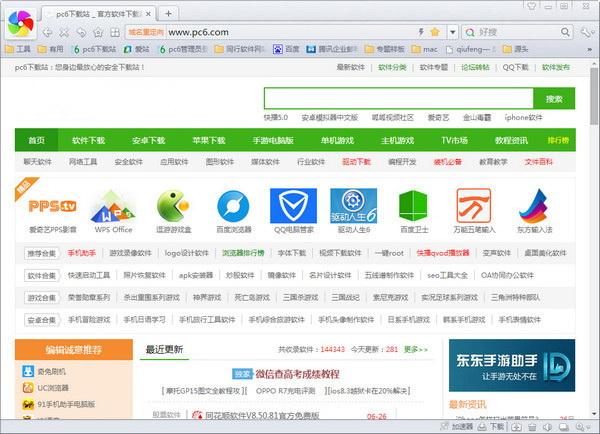Screen dimensions: 600x434
Task: Open the 爱奇艺PPS影音 PPS.tv icon
Action: coord(53,206)
